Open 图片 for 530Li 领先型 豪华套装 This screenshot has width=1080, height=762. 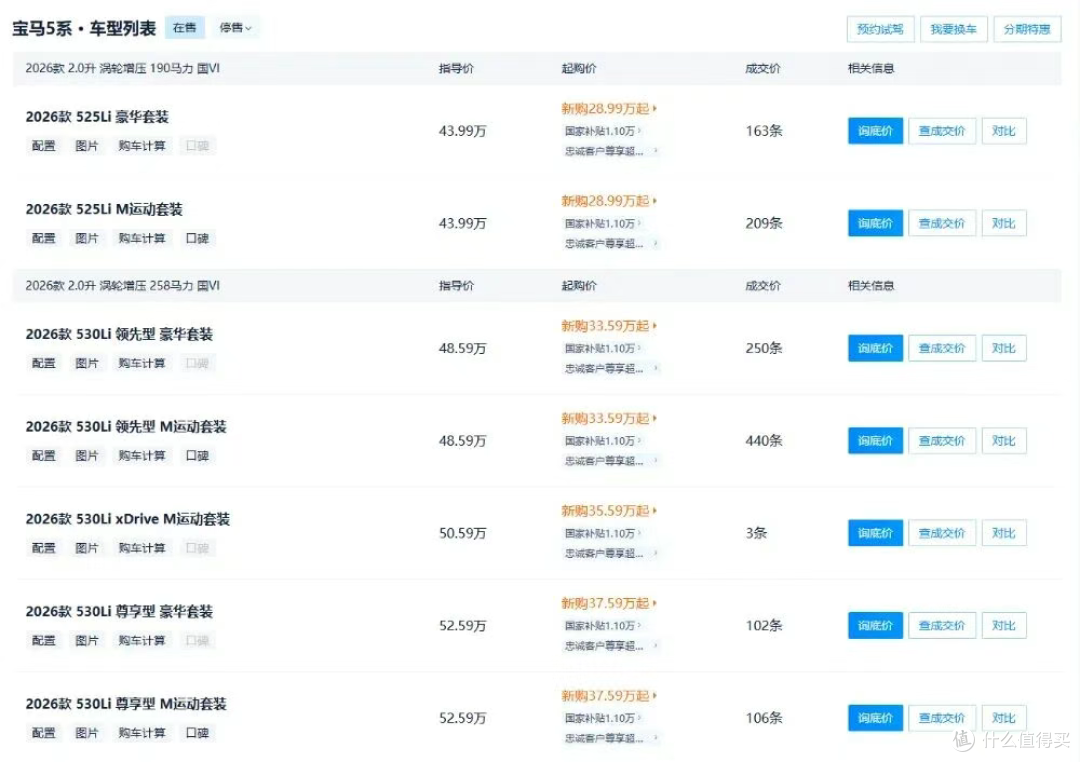87,363
